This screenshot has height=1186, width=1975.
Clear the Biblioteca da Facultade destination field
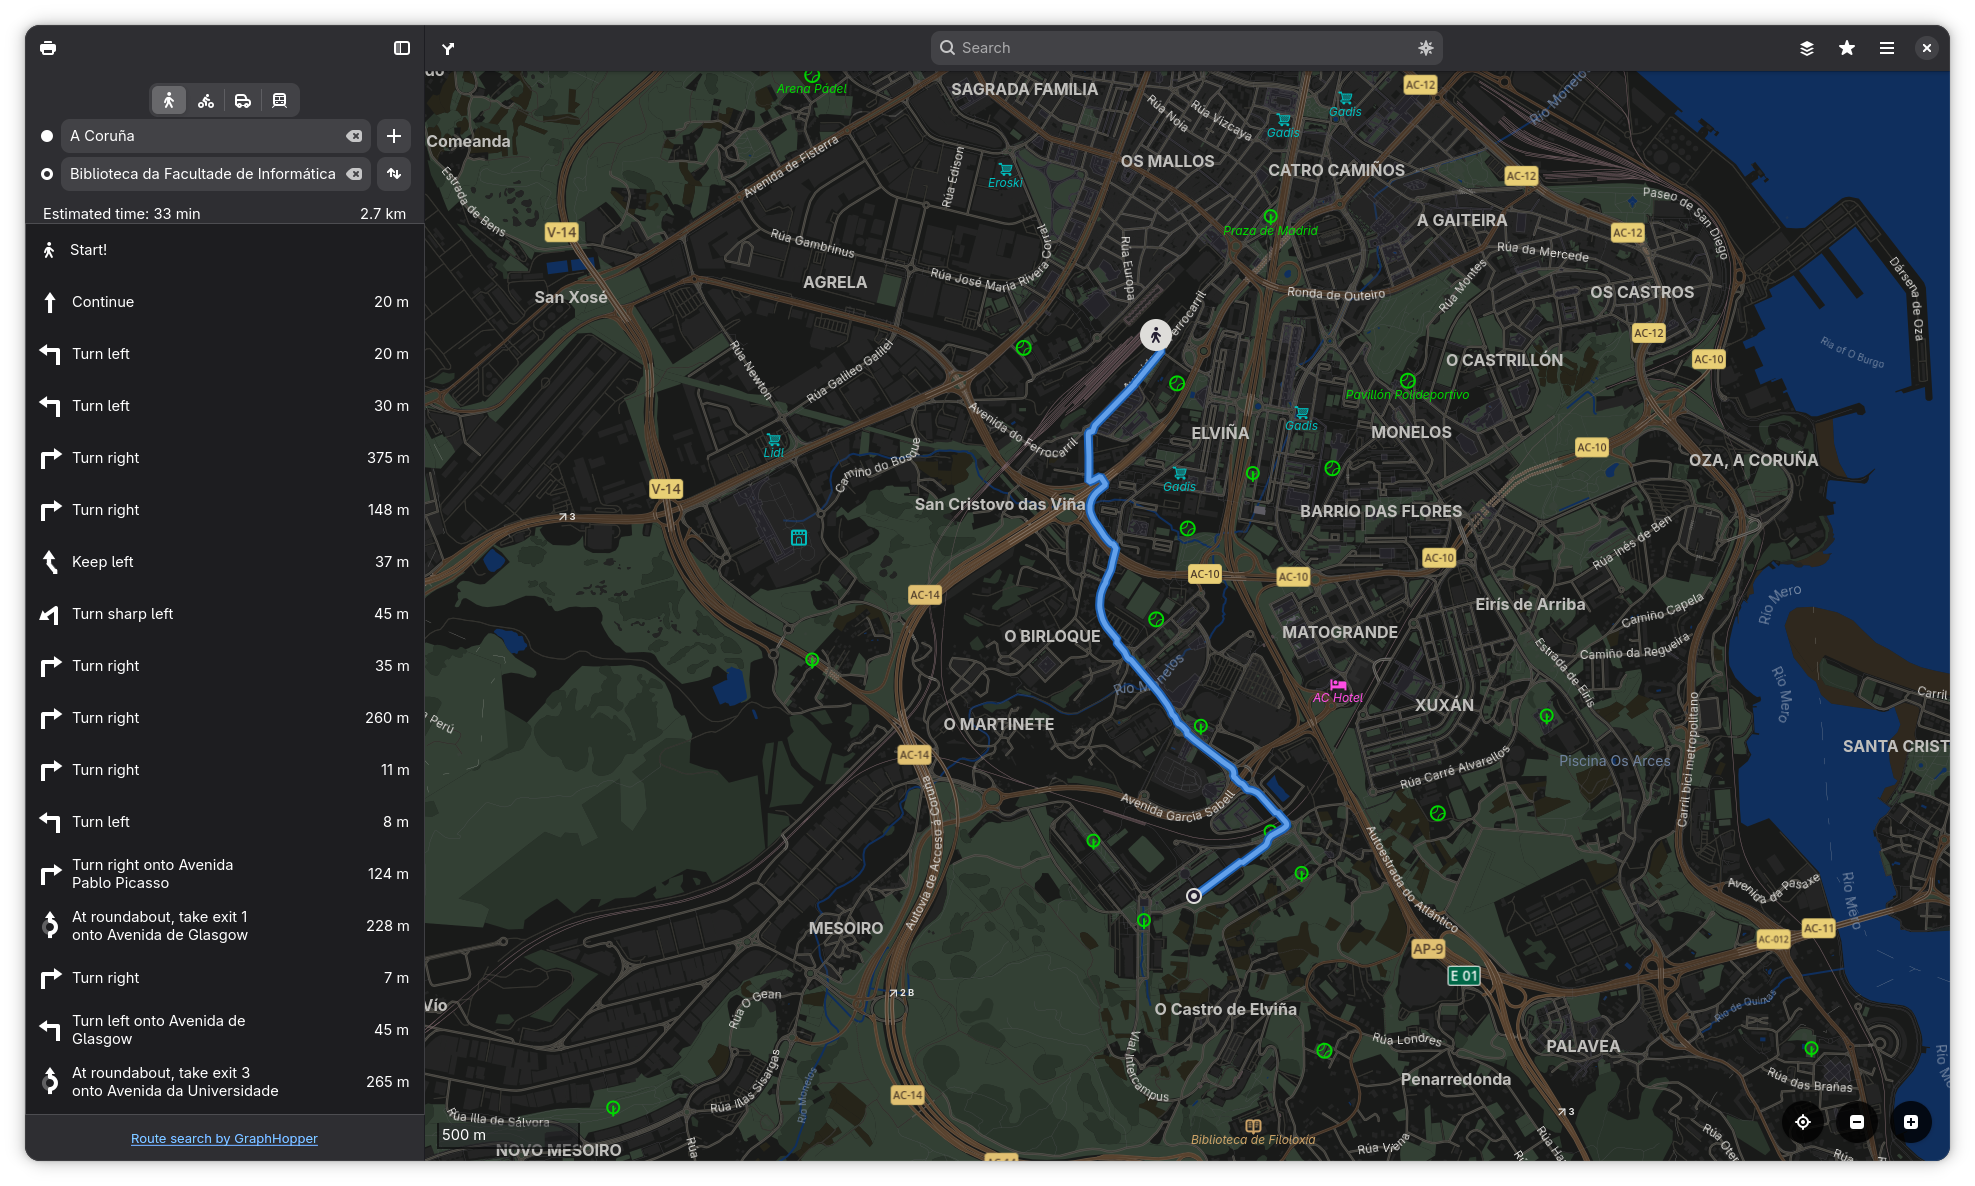point(354,174)
